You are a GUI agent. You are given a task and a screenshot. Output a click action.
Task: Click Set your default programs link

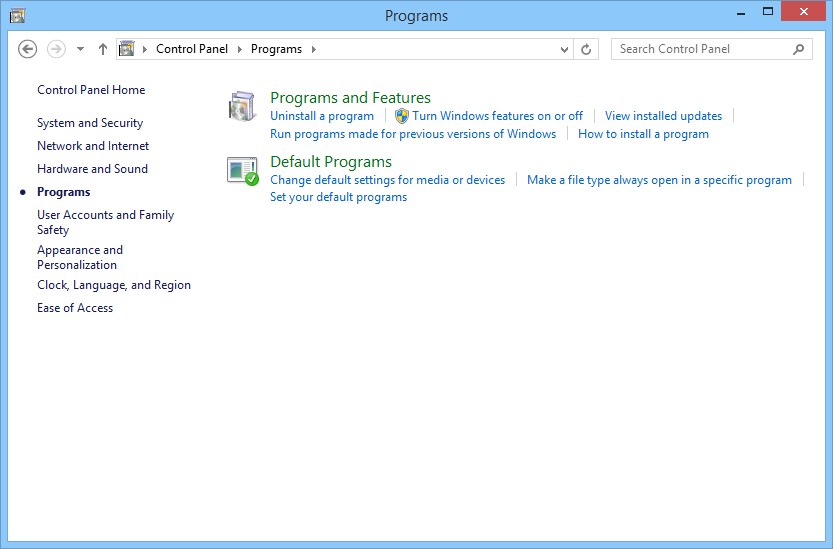click(x=338, y=197)
